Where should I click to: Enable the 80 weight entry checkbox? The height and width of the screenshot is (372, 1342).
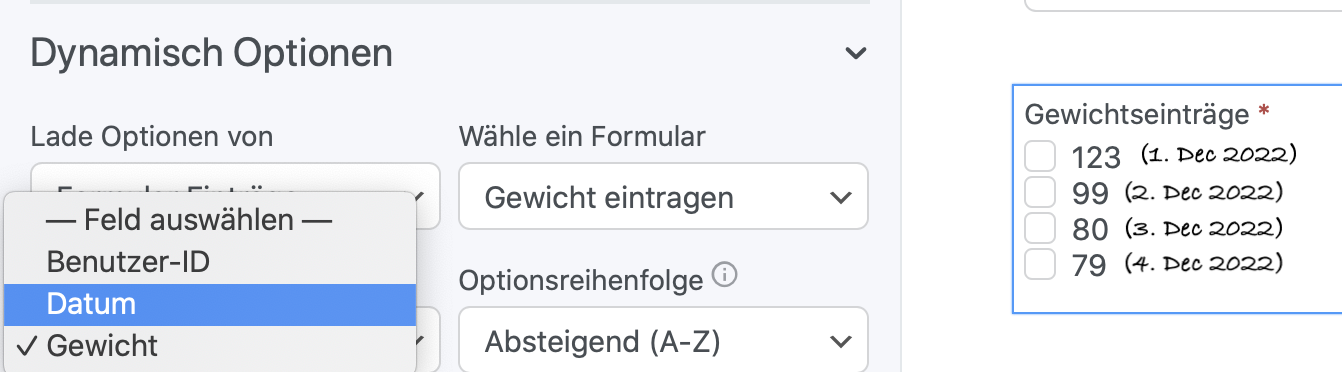pyautogui.click(x=1041, y=229)
